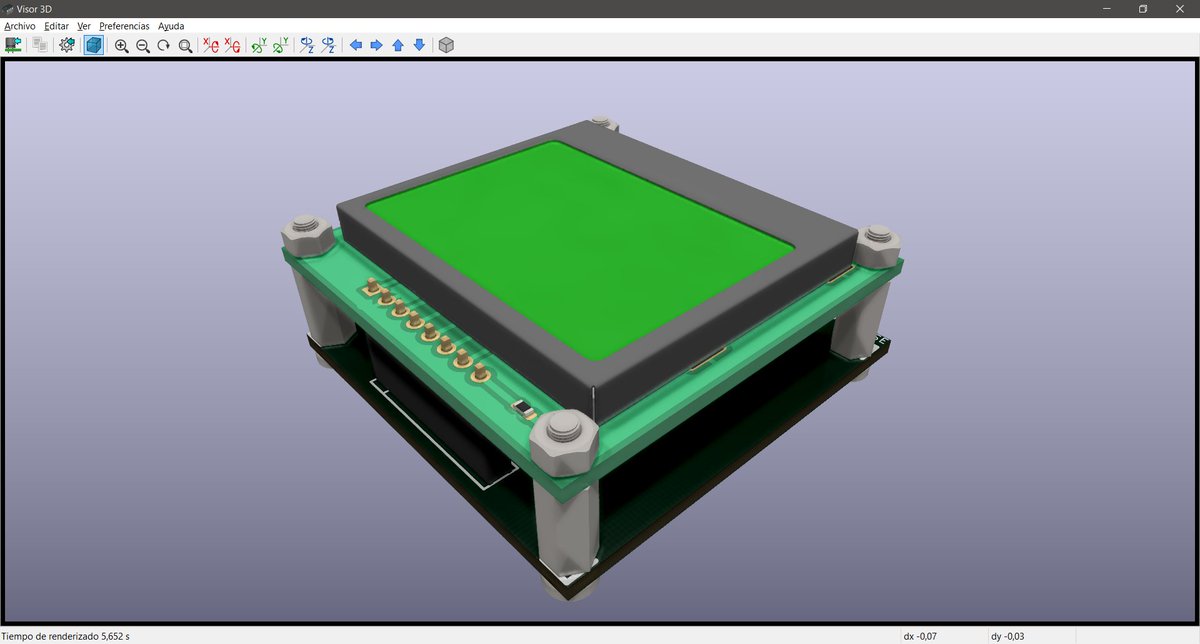Rotate Y counterclockwise green icon

pos(281,45)
